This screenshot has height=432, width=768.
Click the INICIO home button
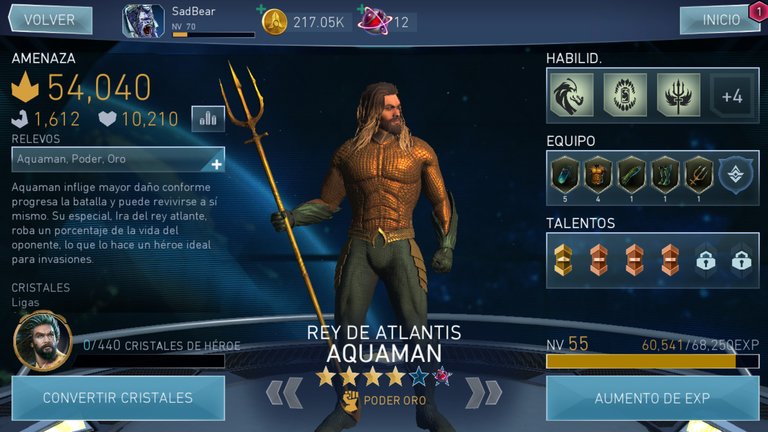tap(720, 20)
